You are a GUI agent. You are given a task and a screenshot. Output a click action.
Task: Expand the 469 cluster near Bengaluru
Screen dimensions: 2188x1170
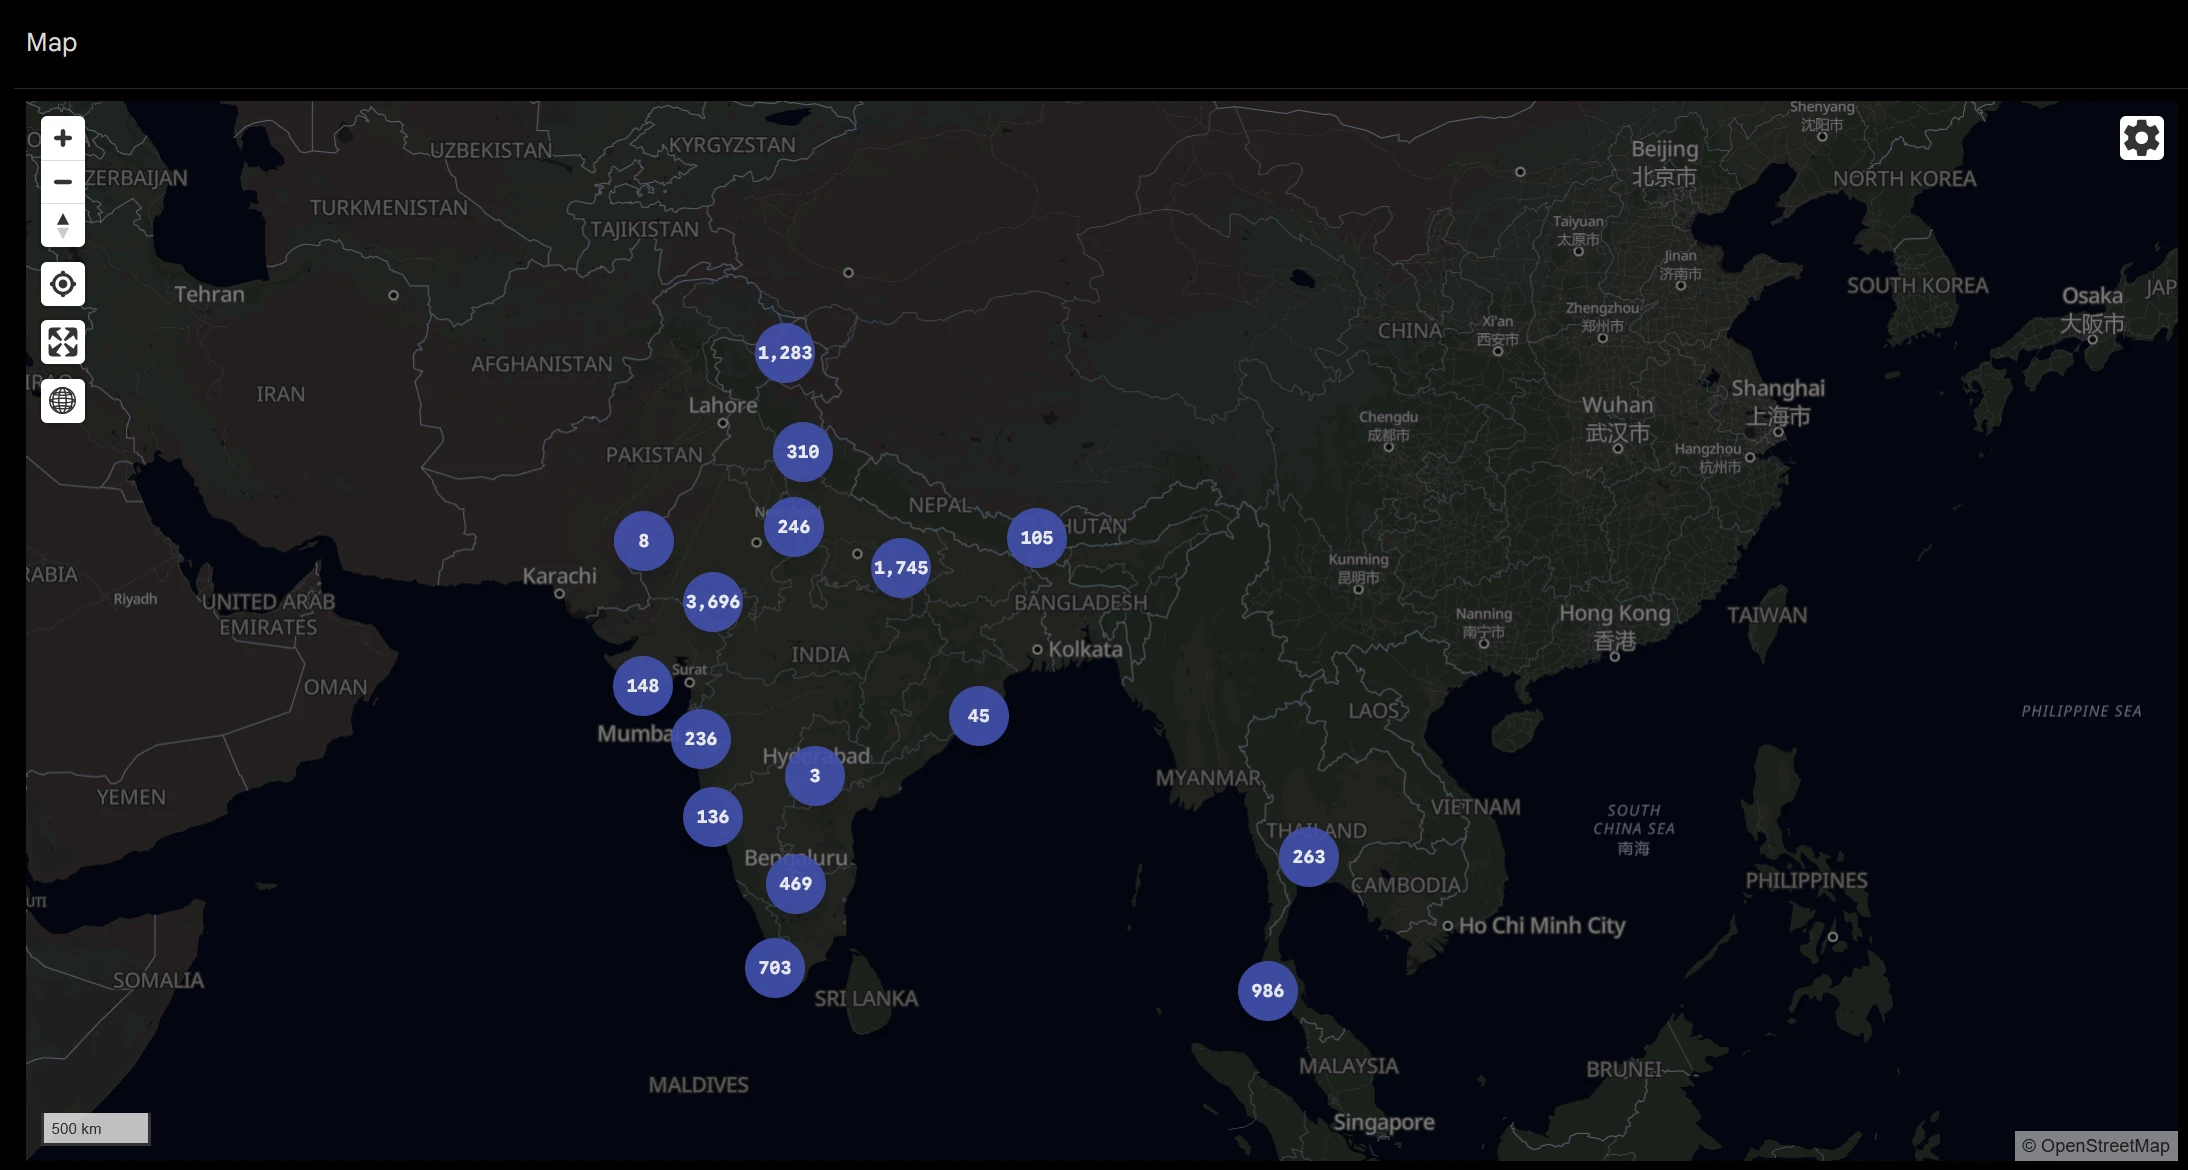796,884
